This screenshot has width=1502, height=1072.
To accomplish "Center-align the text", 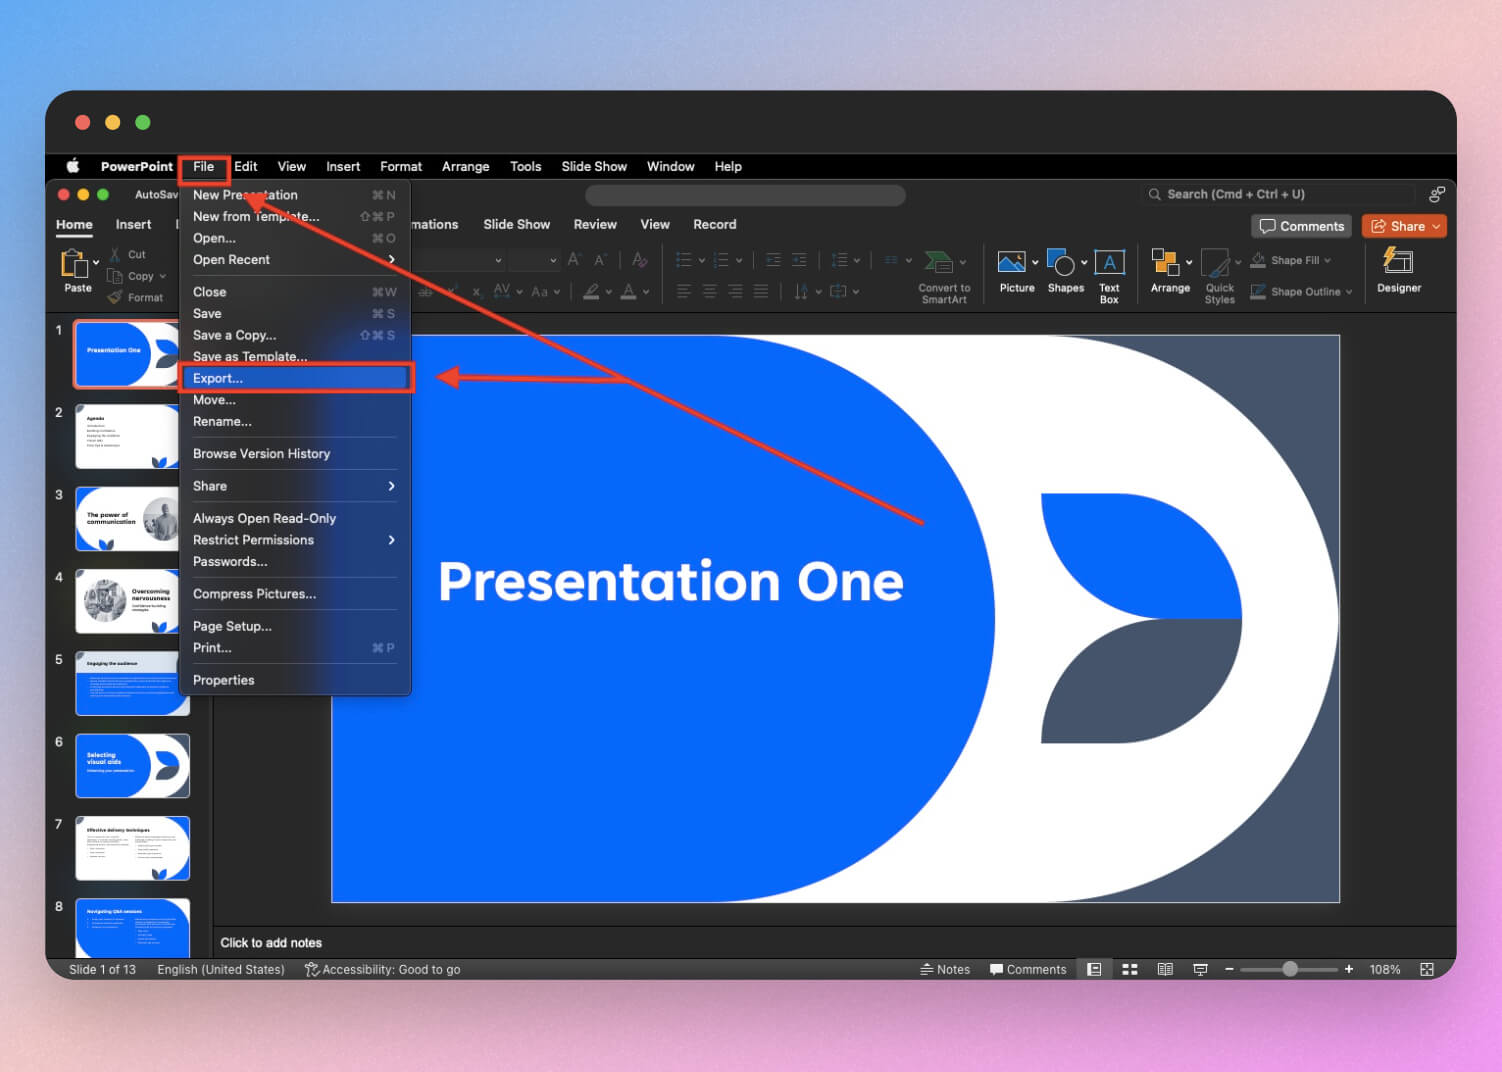I will [709, 291].
